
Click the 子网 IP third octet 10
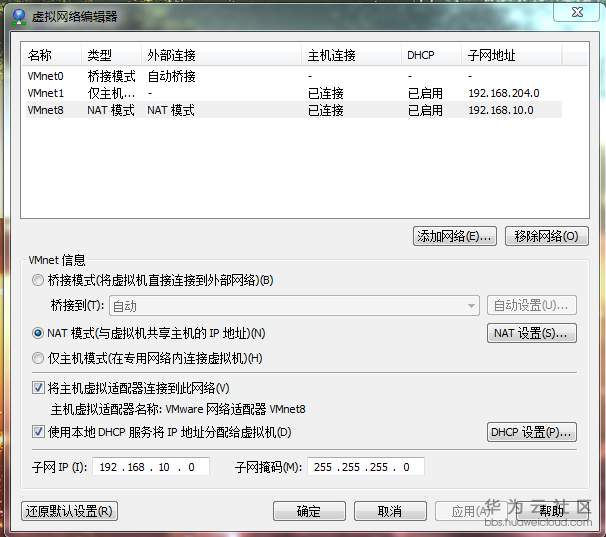[164, 467]
